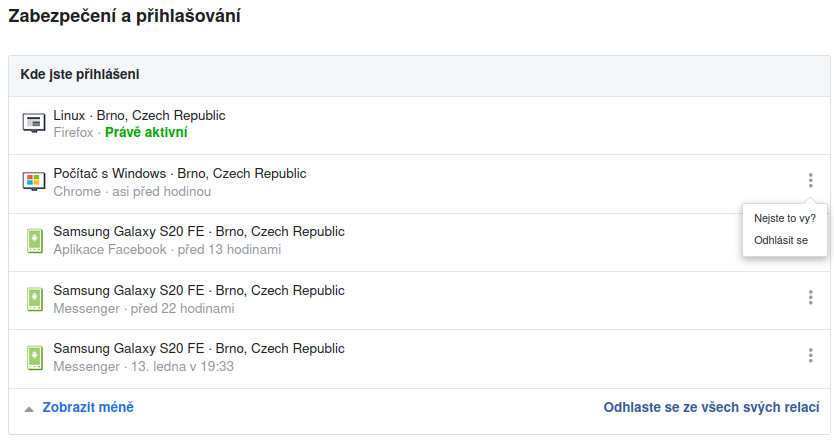Image resolution: width=834 pixels, height=445 pixels.
Task: Click the Windows computer session icon
Action: point(34,181)
